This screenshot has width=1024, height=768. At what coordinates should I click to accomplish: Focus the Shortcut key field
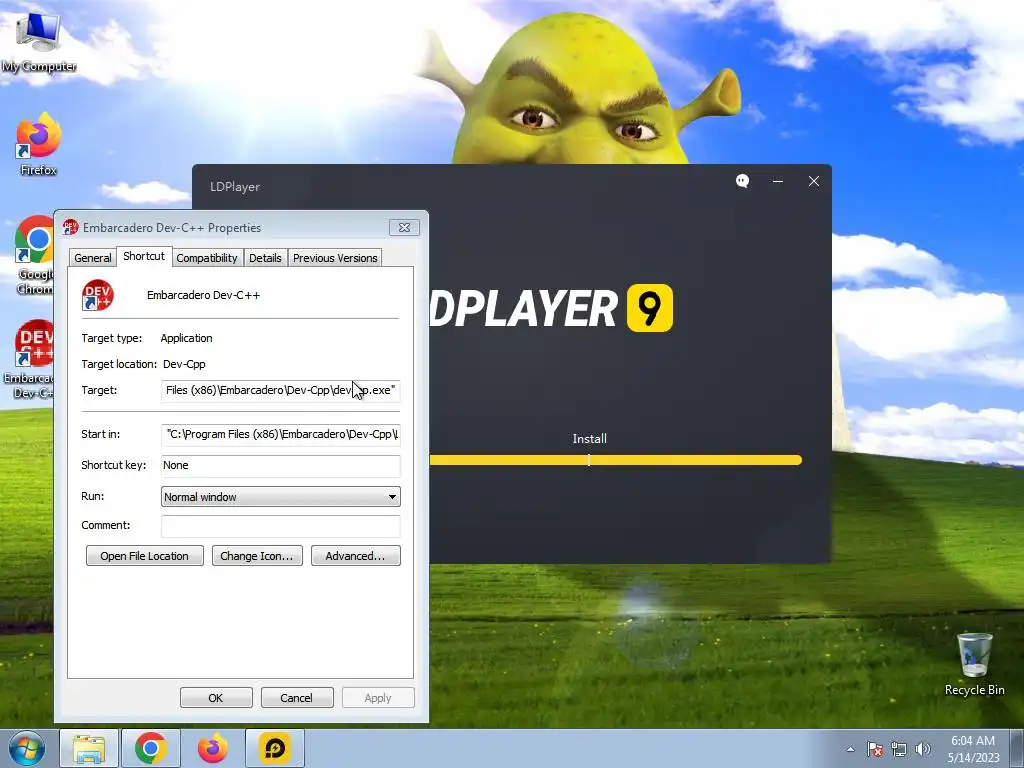(281, 466)
